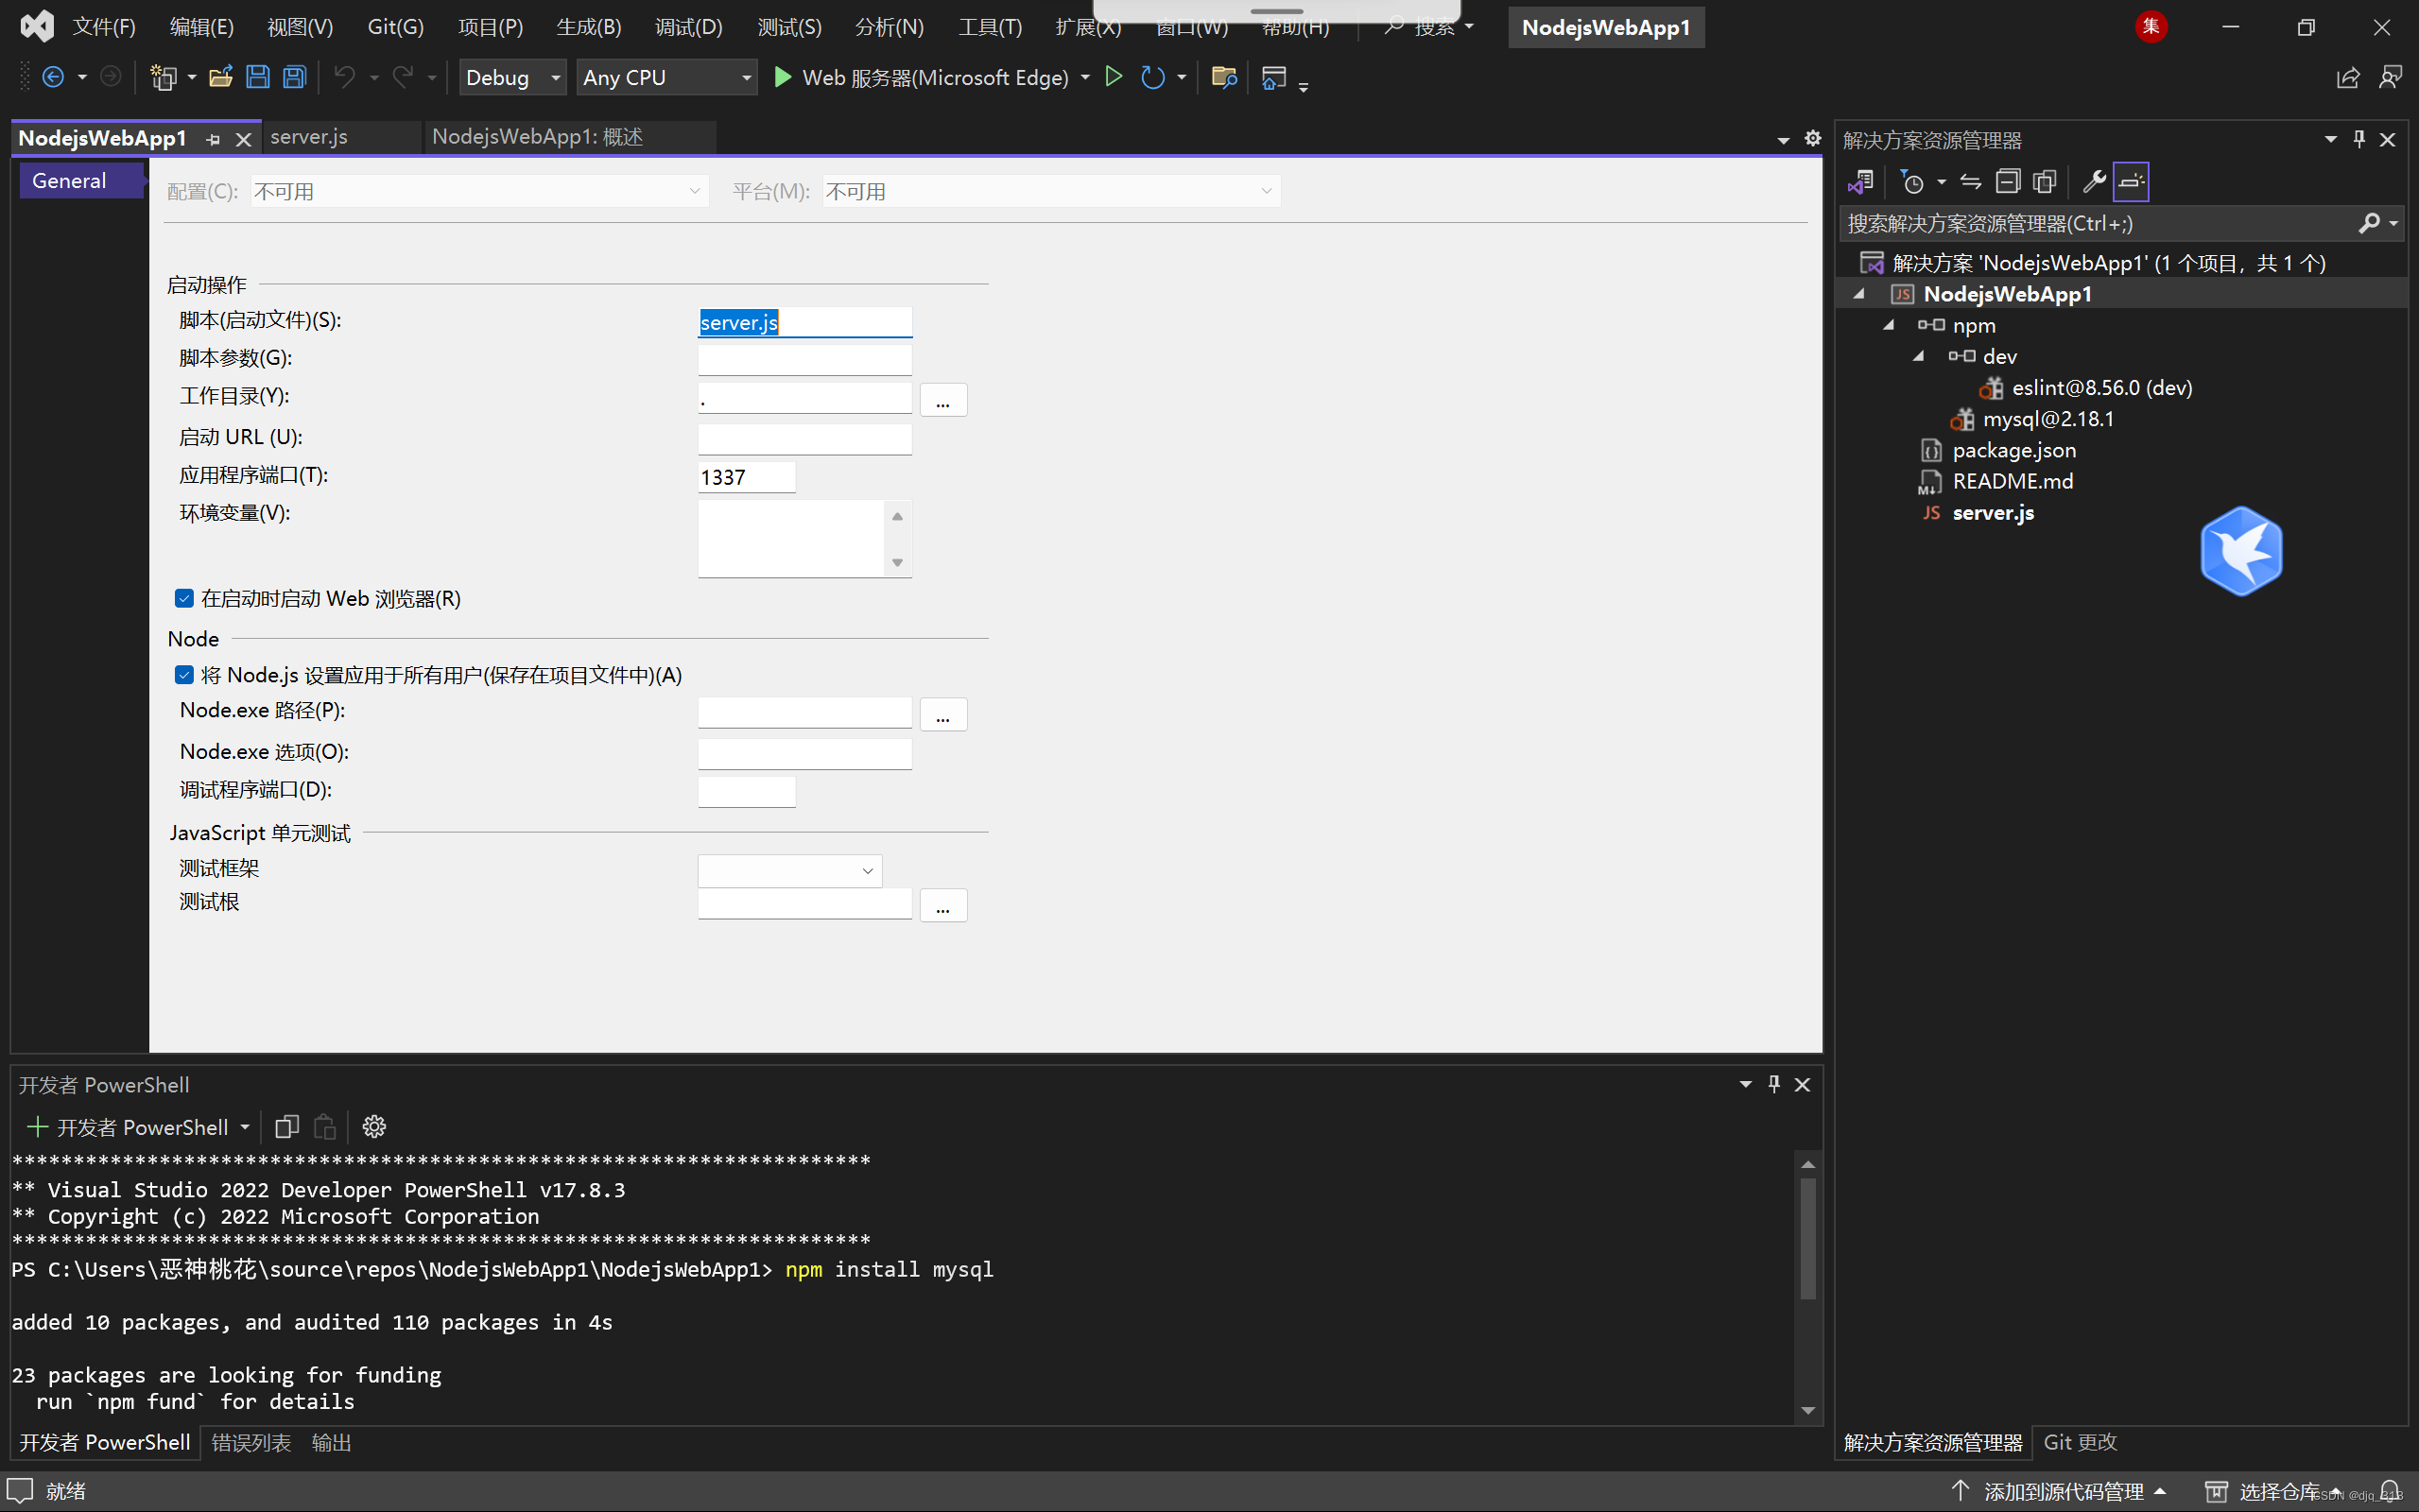
Task: Click the Open File folder icon
Action: coord(220,77)
